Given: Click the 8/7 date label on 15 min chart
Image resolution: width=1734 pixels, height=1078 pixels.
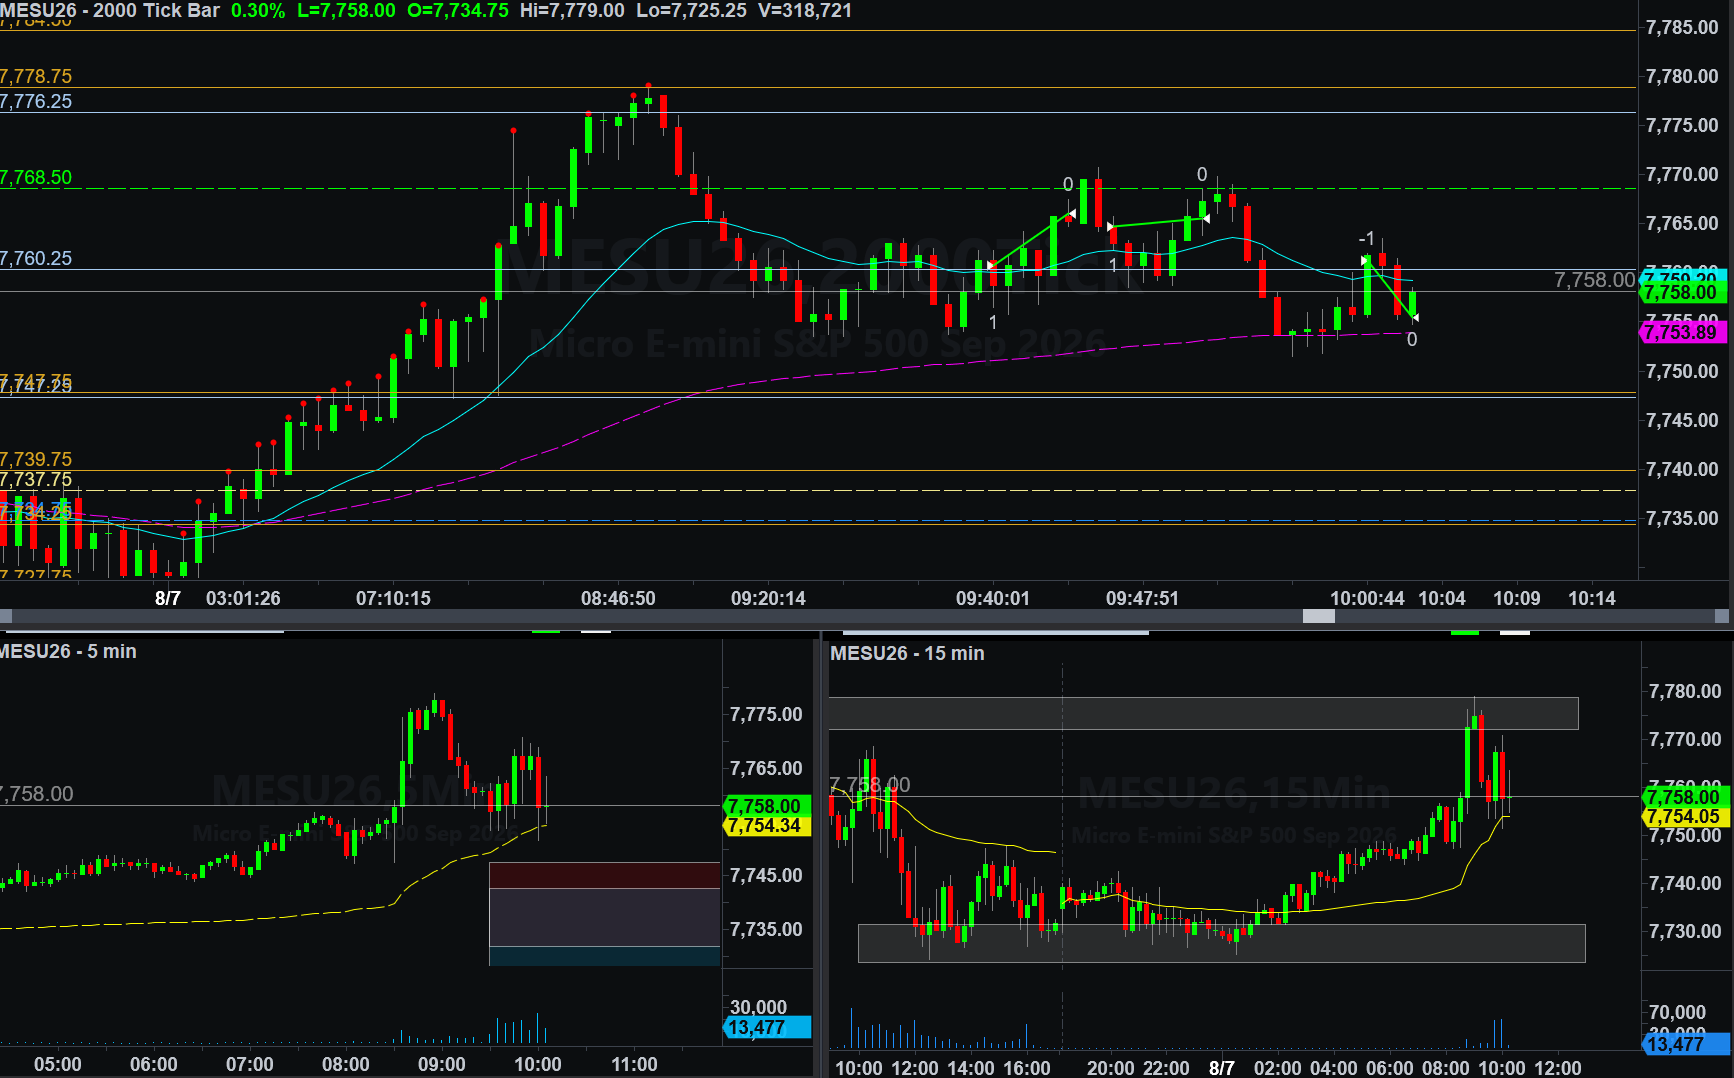Looking at the screenshot, I should tap(1221, 1068).
